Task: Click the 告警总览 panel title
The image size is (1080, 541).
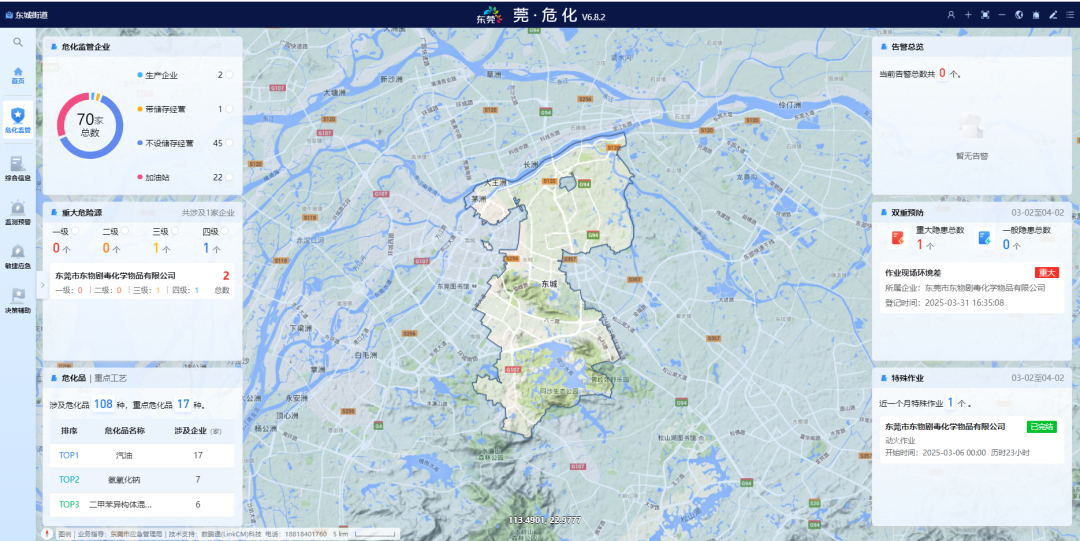Action: click(x=907, y=47)
